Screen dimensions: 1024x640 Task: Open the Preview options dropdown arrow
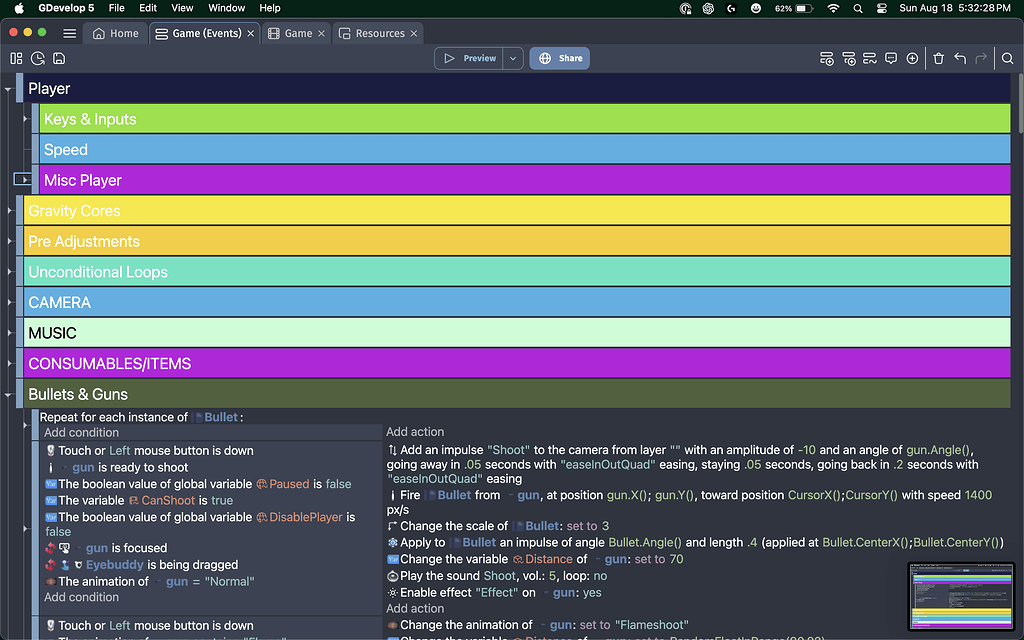point(511,58)
